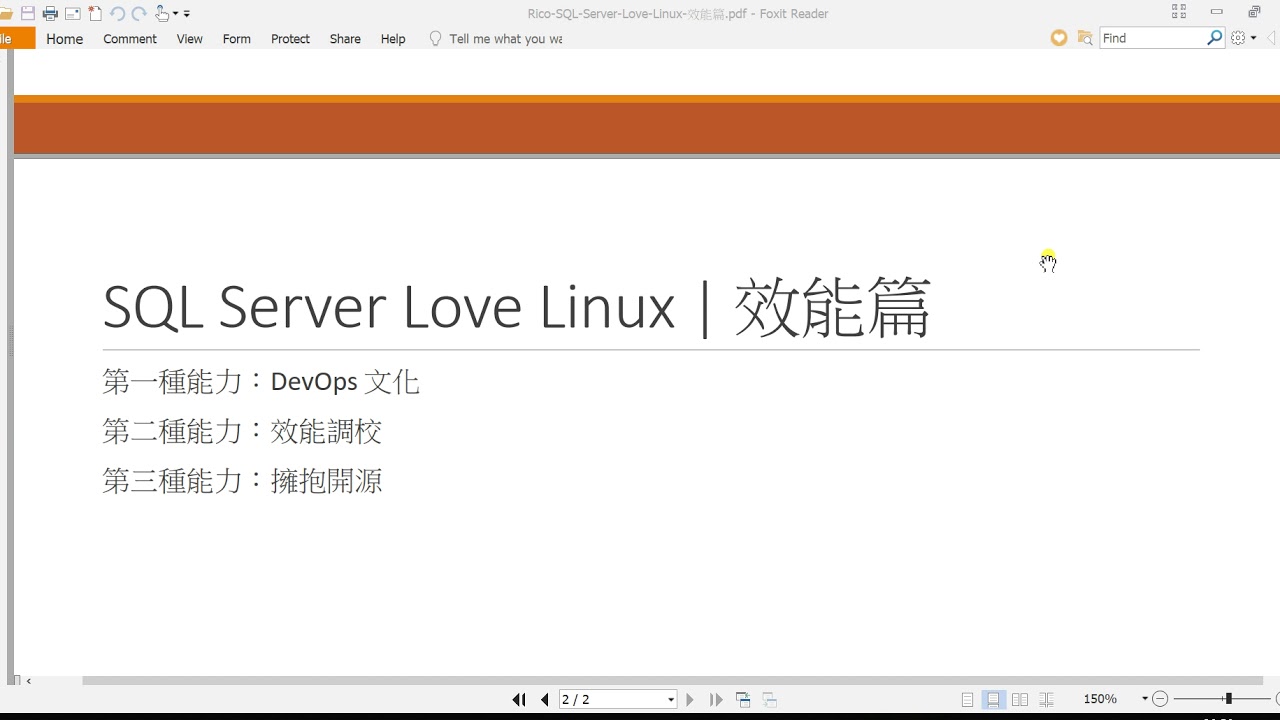This screenshot has width=1280, height=720.
Task: Click the Tell me what you want field
Action: (x=505, y=39)
